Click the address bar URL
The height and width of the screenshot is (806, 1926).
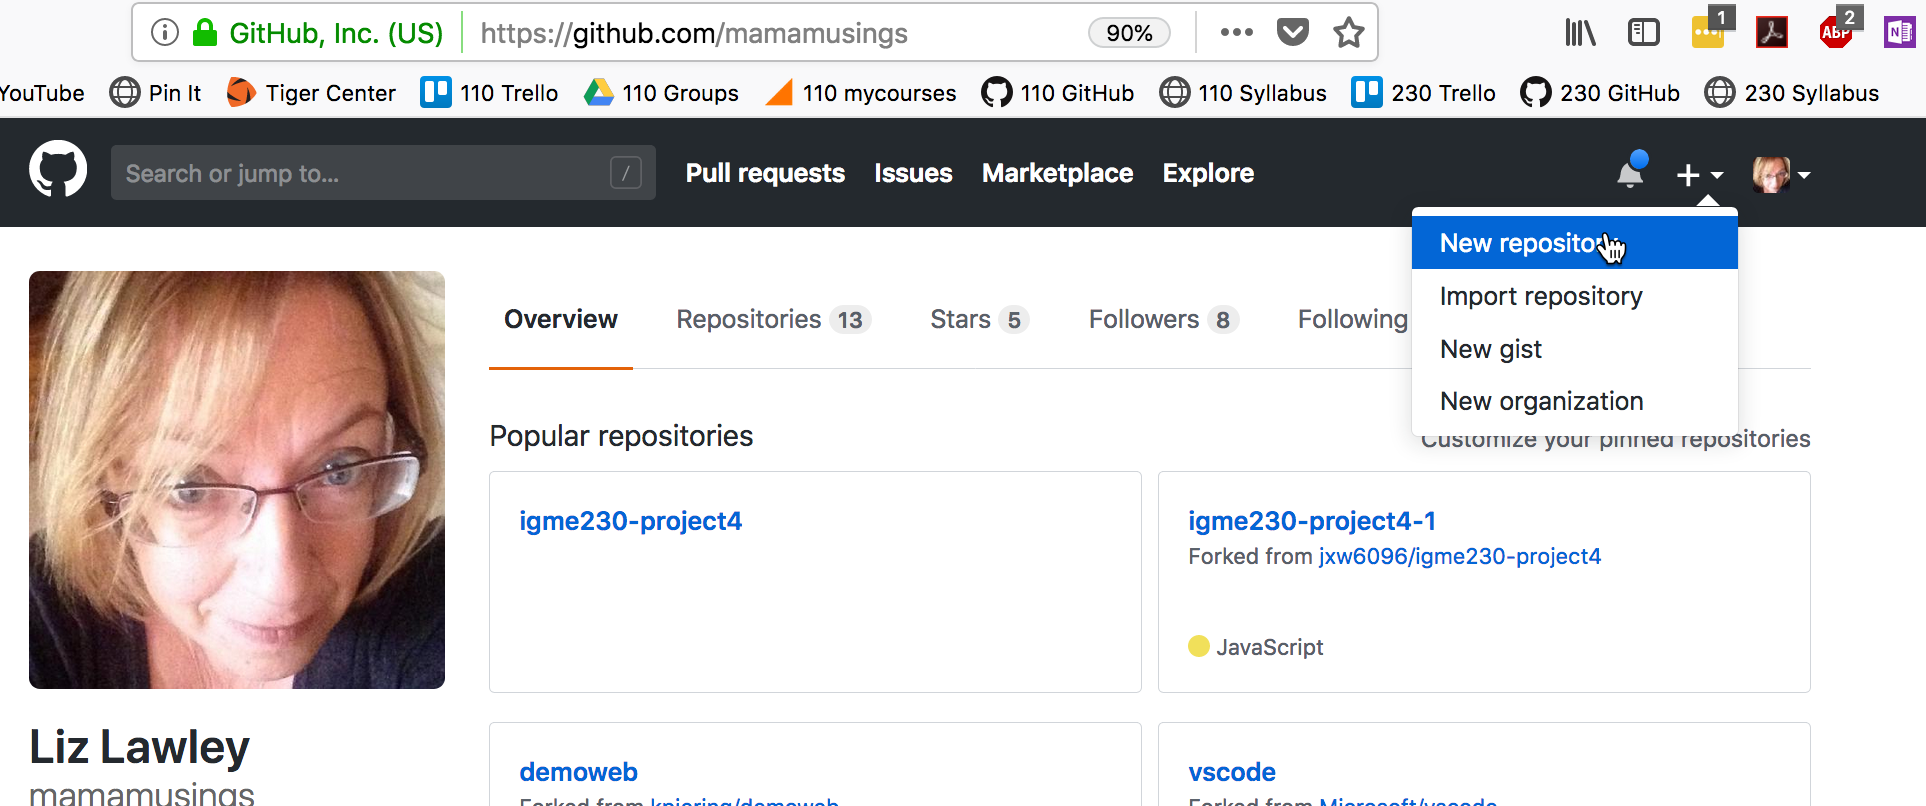pyautogui.click(x=694, y=33)
